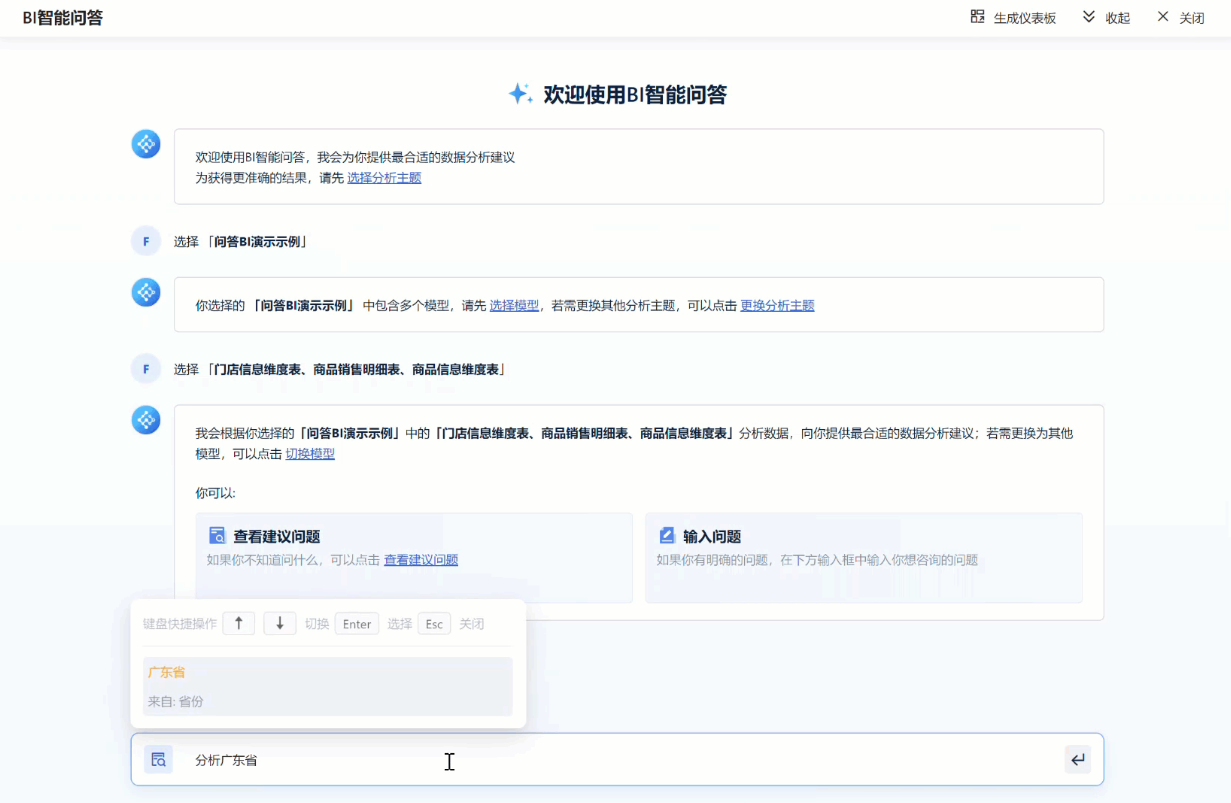Click the 输入问题 pencil icon
This screenshot has height=803, width=1231.
667,536
